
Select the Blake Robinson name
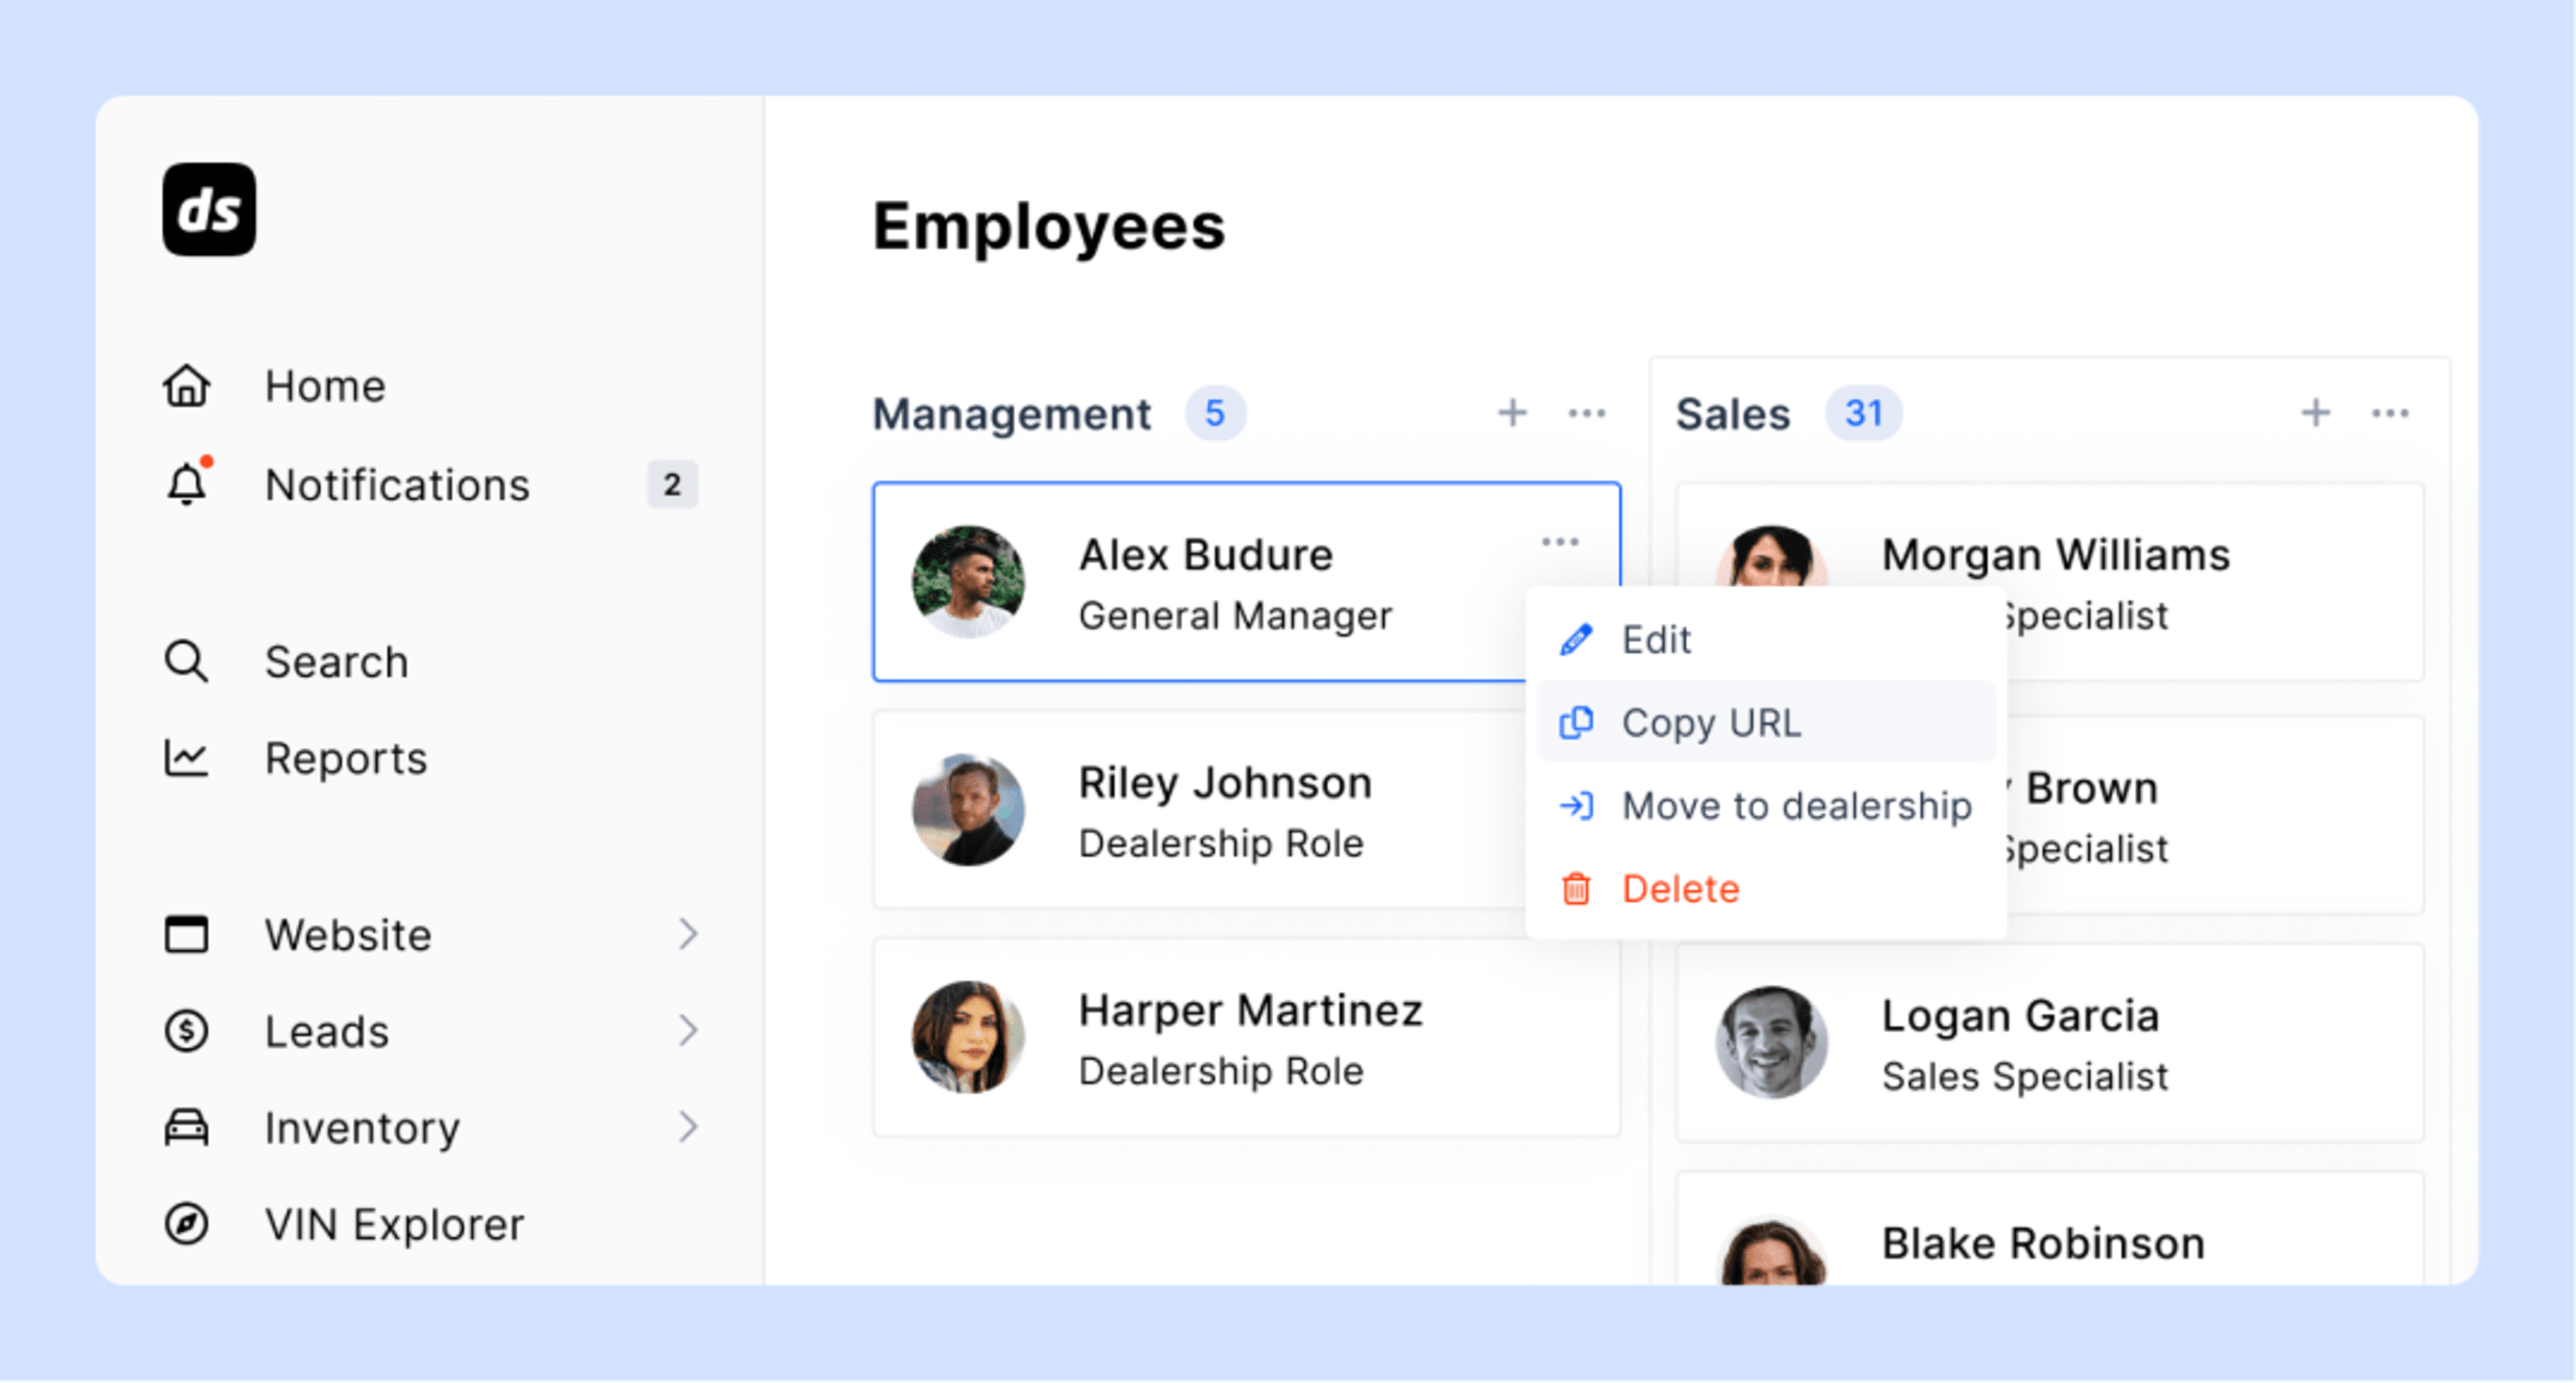tap(2042, 1243)
